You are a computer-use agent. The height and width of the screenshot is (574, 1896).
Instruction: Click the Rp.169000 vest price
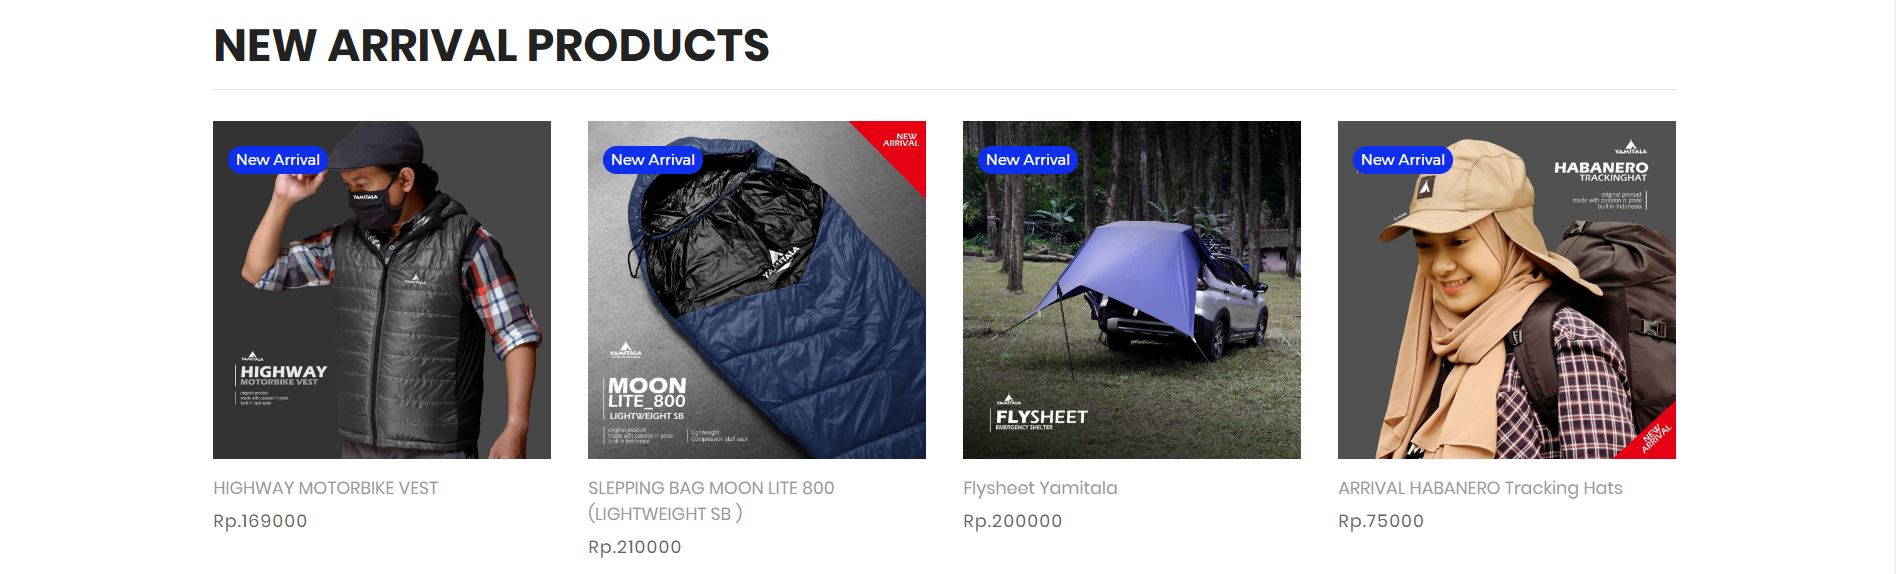[x=260, y=521]
